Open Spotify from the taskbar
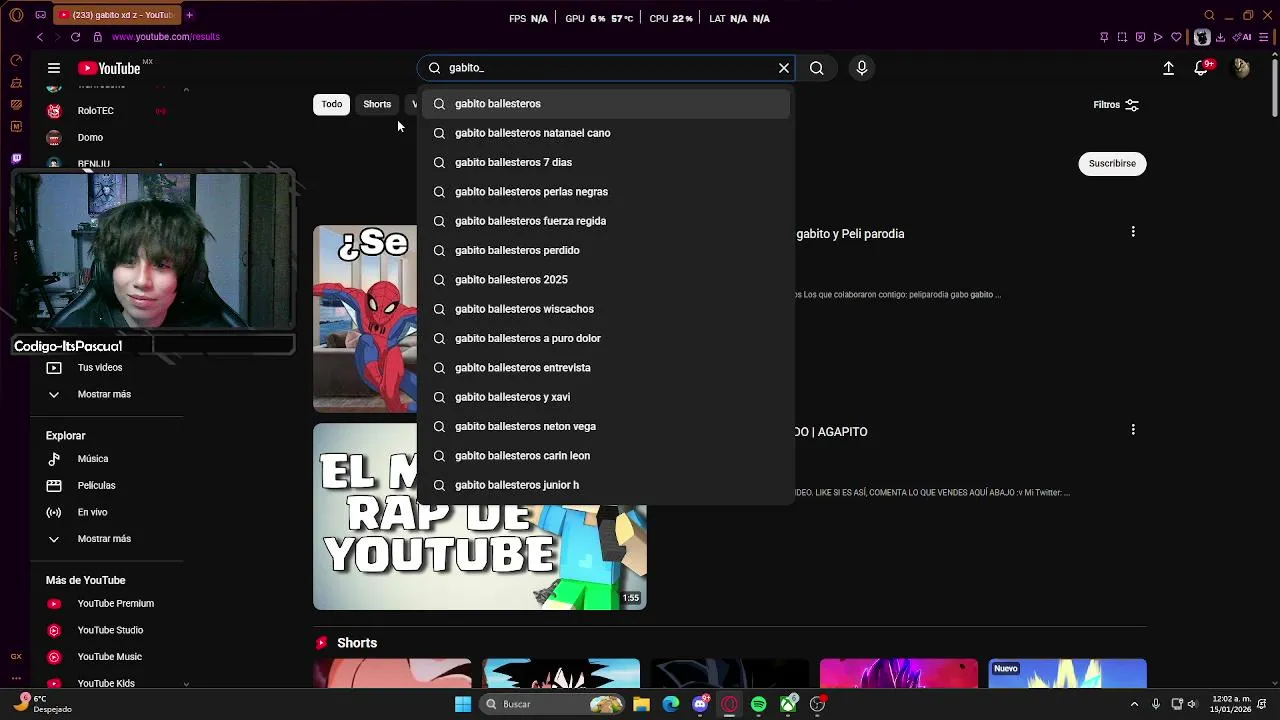Image resolution: width=1280 pixels, height=720 pixels. pyautogui.click(x=759, y=704)
